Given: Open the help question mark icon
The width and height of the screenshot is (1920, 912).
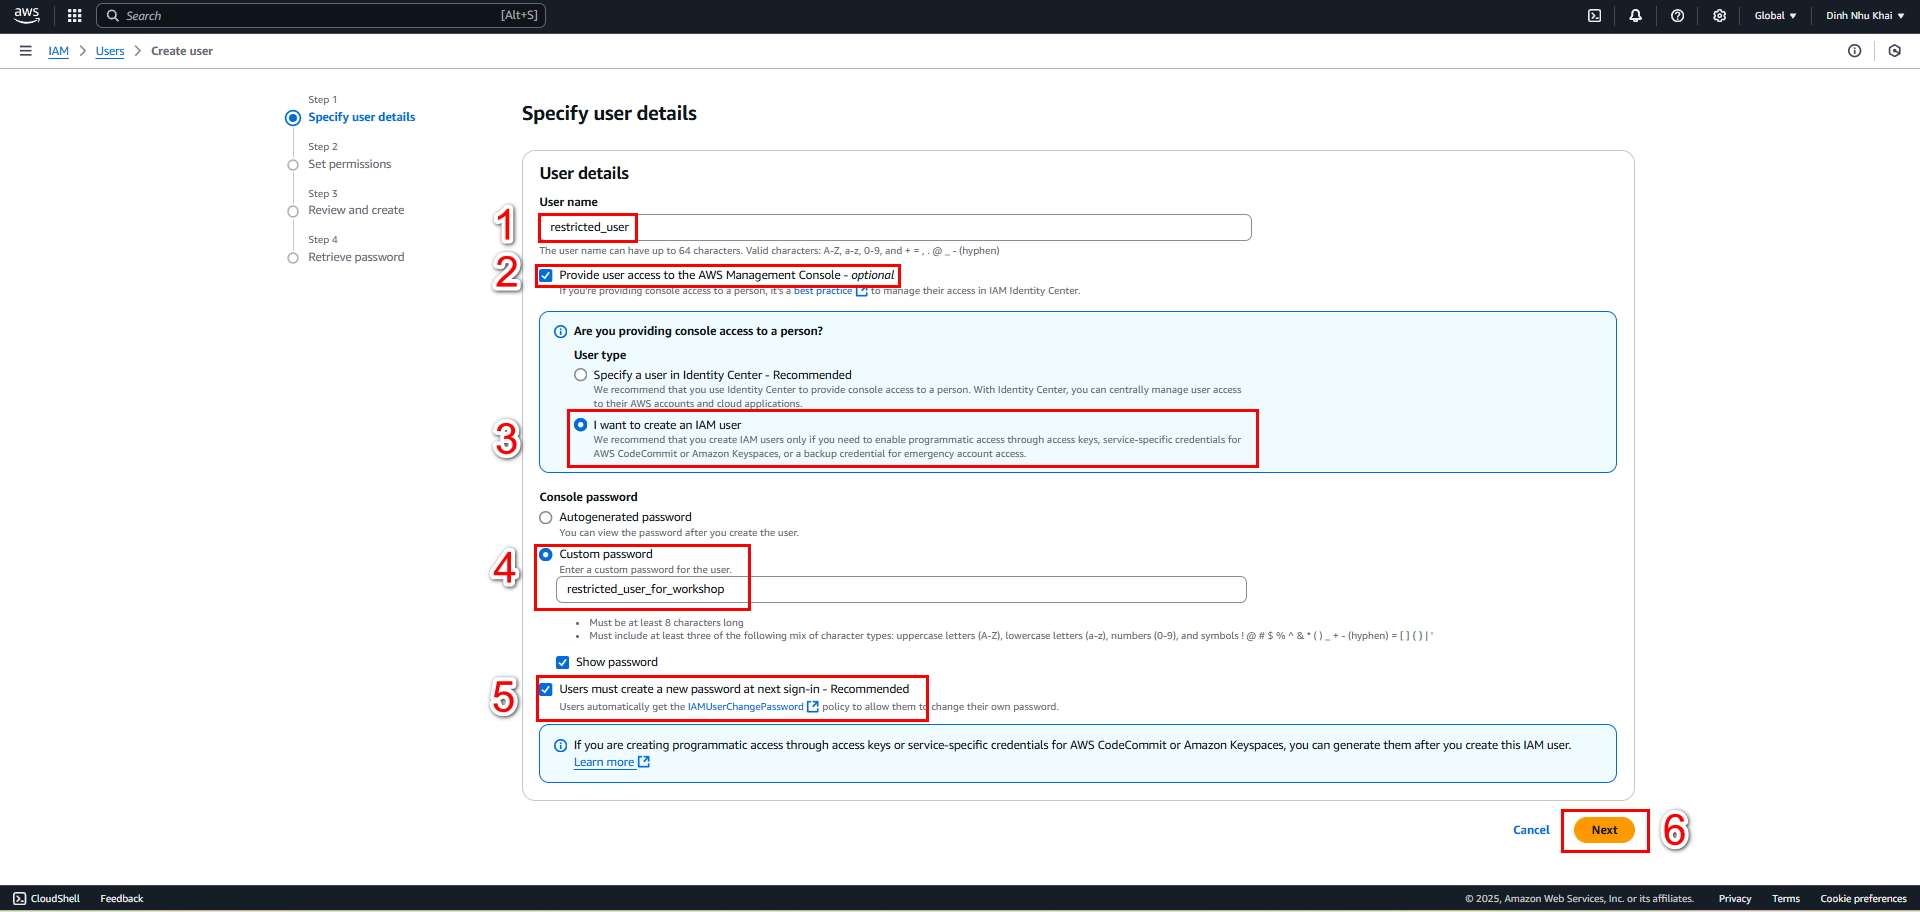Looking at the screenshot, I should click(x=1678, y=15).
